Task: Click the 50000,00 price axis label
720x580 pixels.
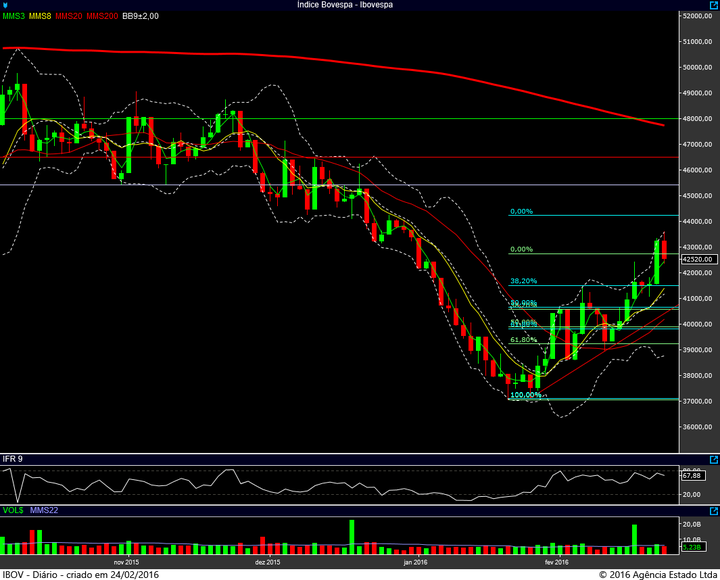Action: tap(698, 68)
